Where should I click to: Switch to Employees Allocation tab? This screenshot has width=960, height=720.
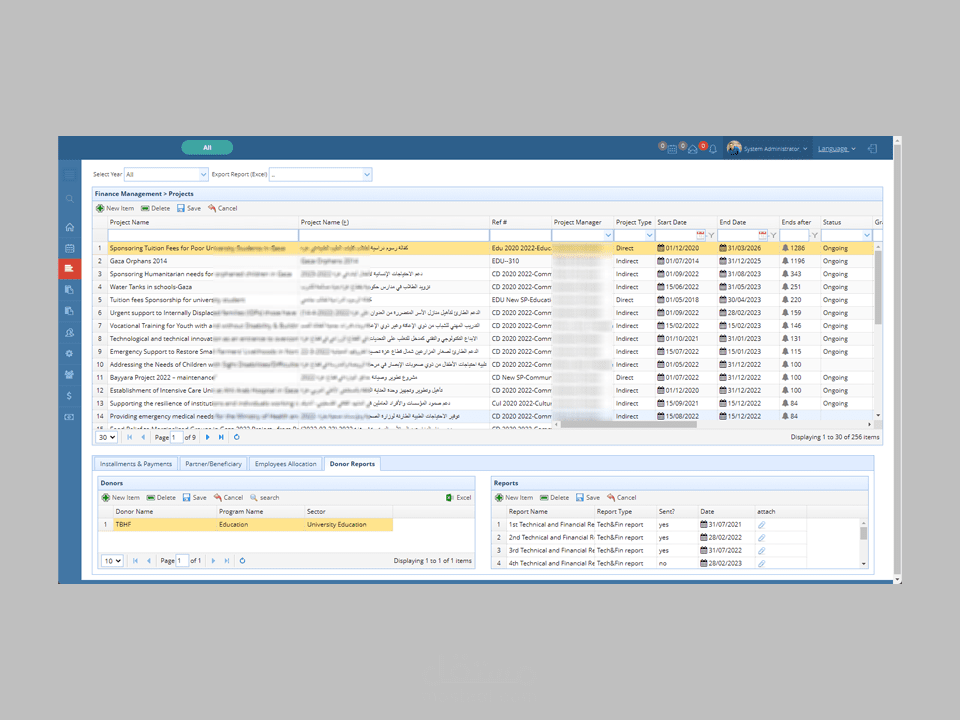point(285,464)
